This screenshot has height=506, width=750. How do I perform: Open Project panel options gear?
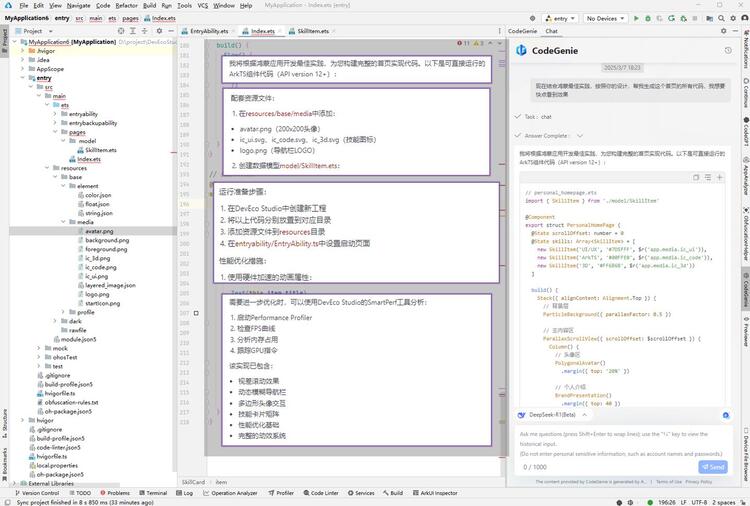(x=159, y=31)
